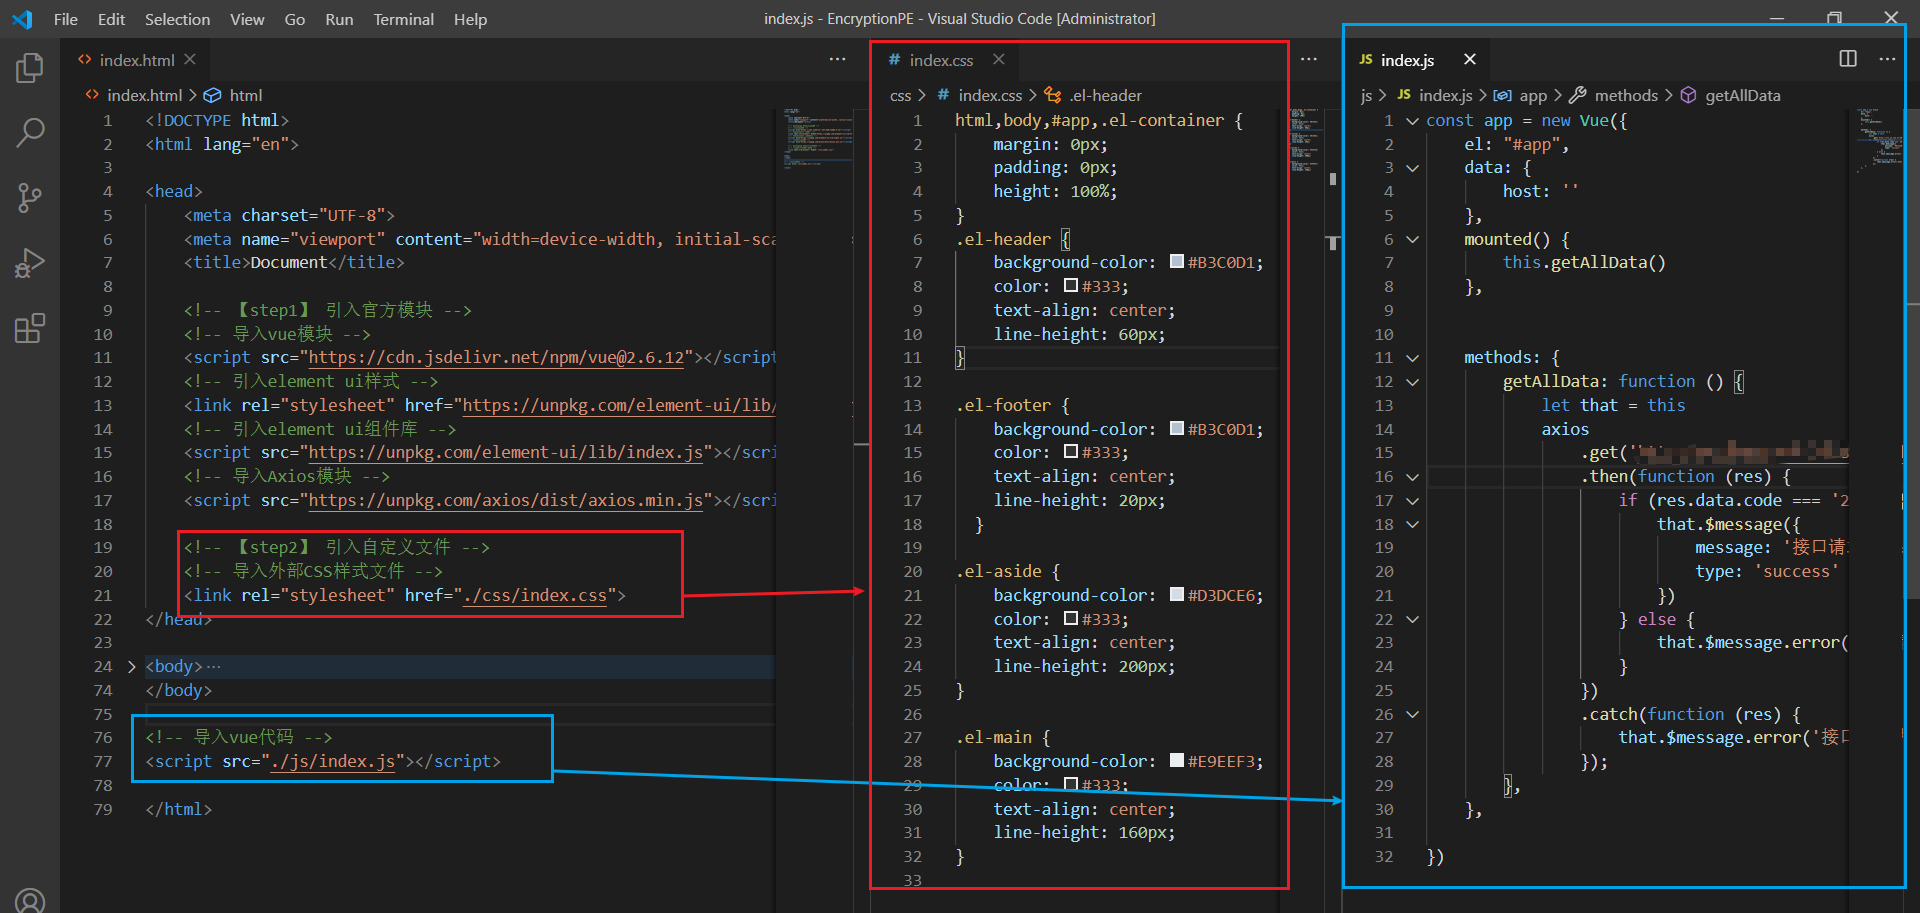Click the js folder in index.js breadcrumb

1366,95
